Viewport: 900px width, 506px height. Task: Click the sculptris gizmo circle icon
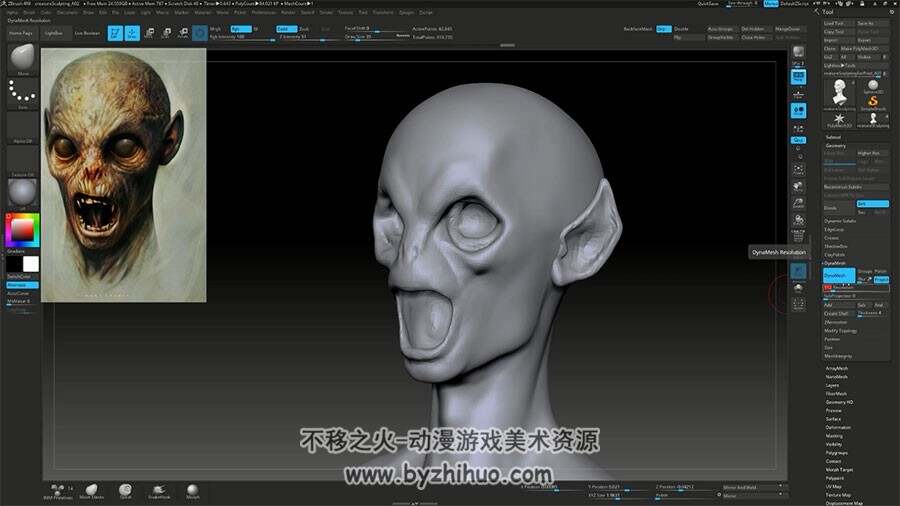[x=200, y=33]
